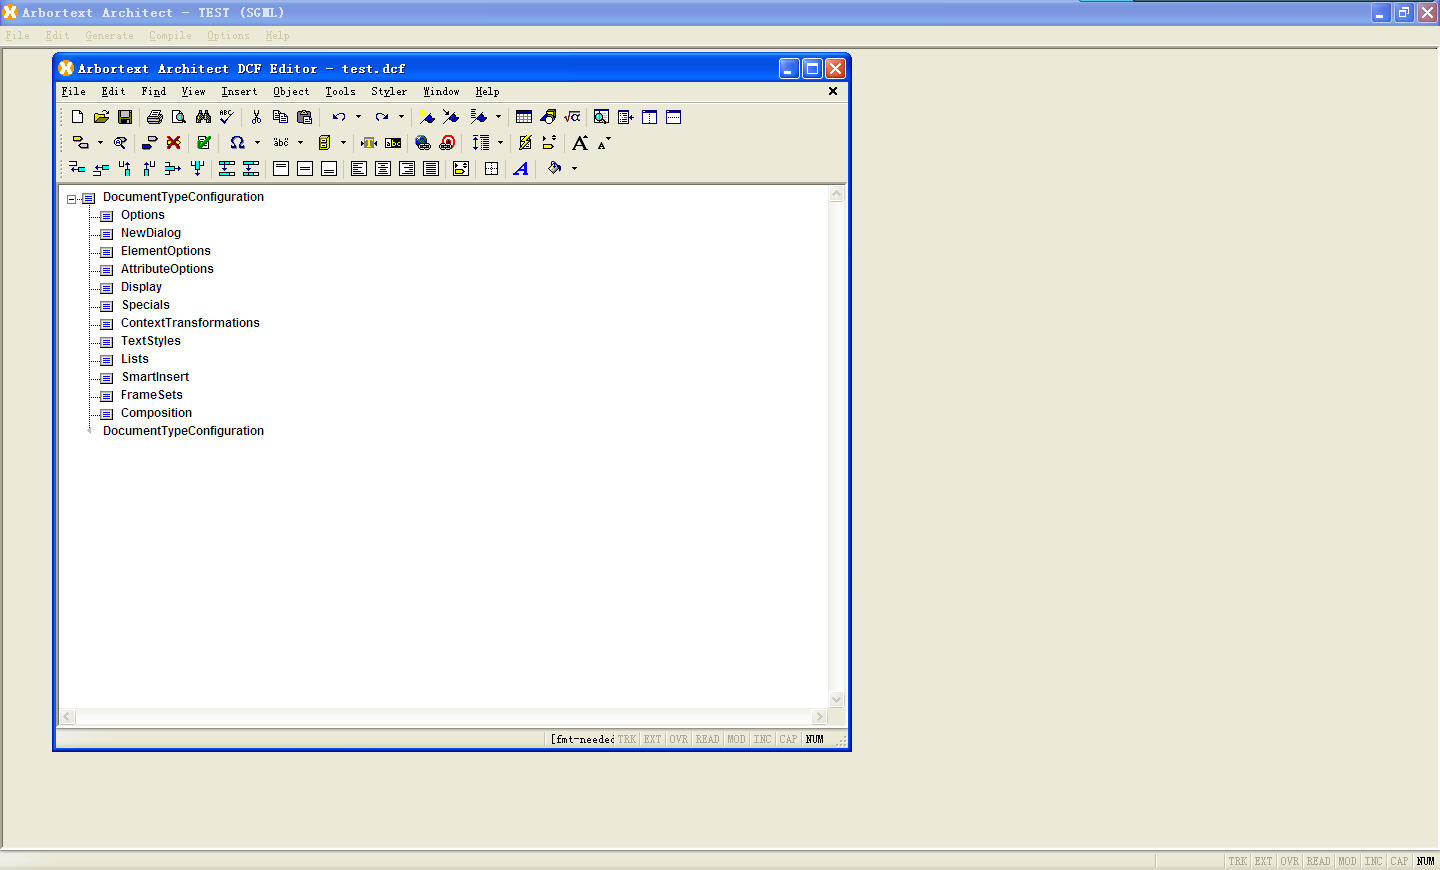Screen dimensions: 1440x870
Task: Open the dropdown beside the insert markup tags icon
Action: pos(100,143)
